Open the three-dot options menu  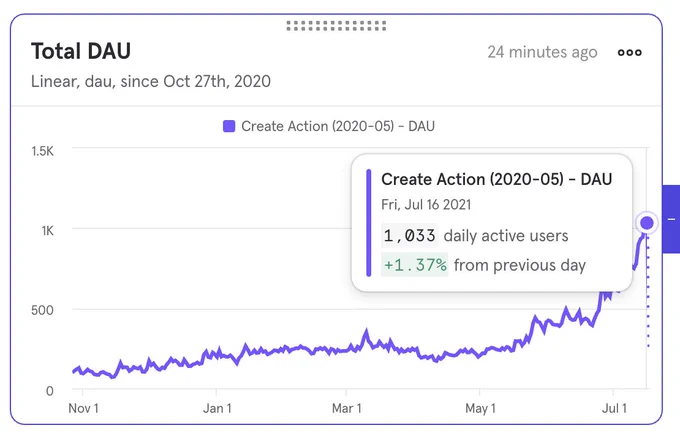tap(629, 52)
